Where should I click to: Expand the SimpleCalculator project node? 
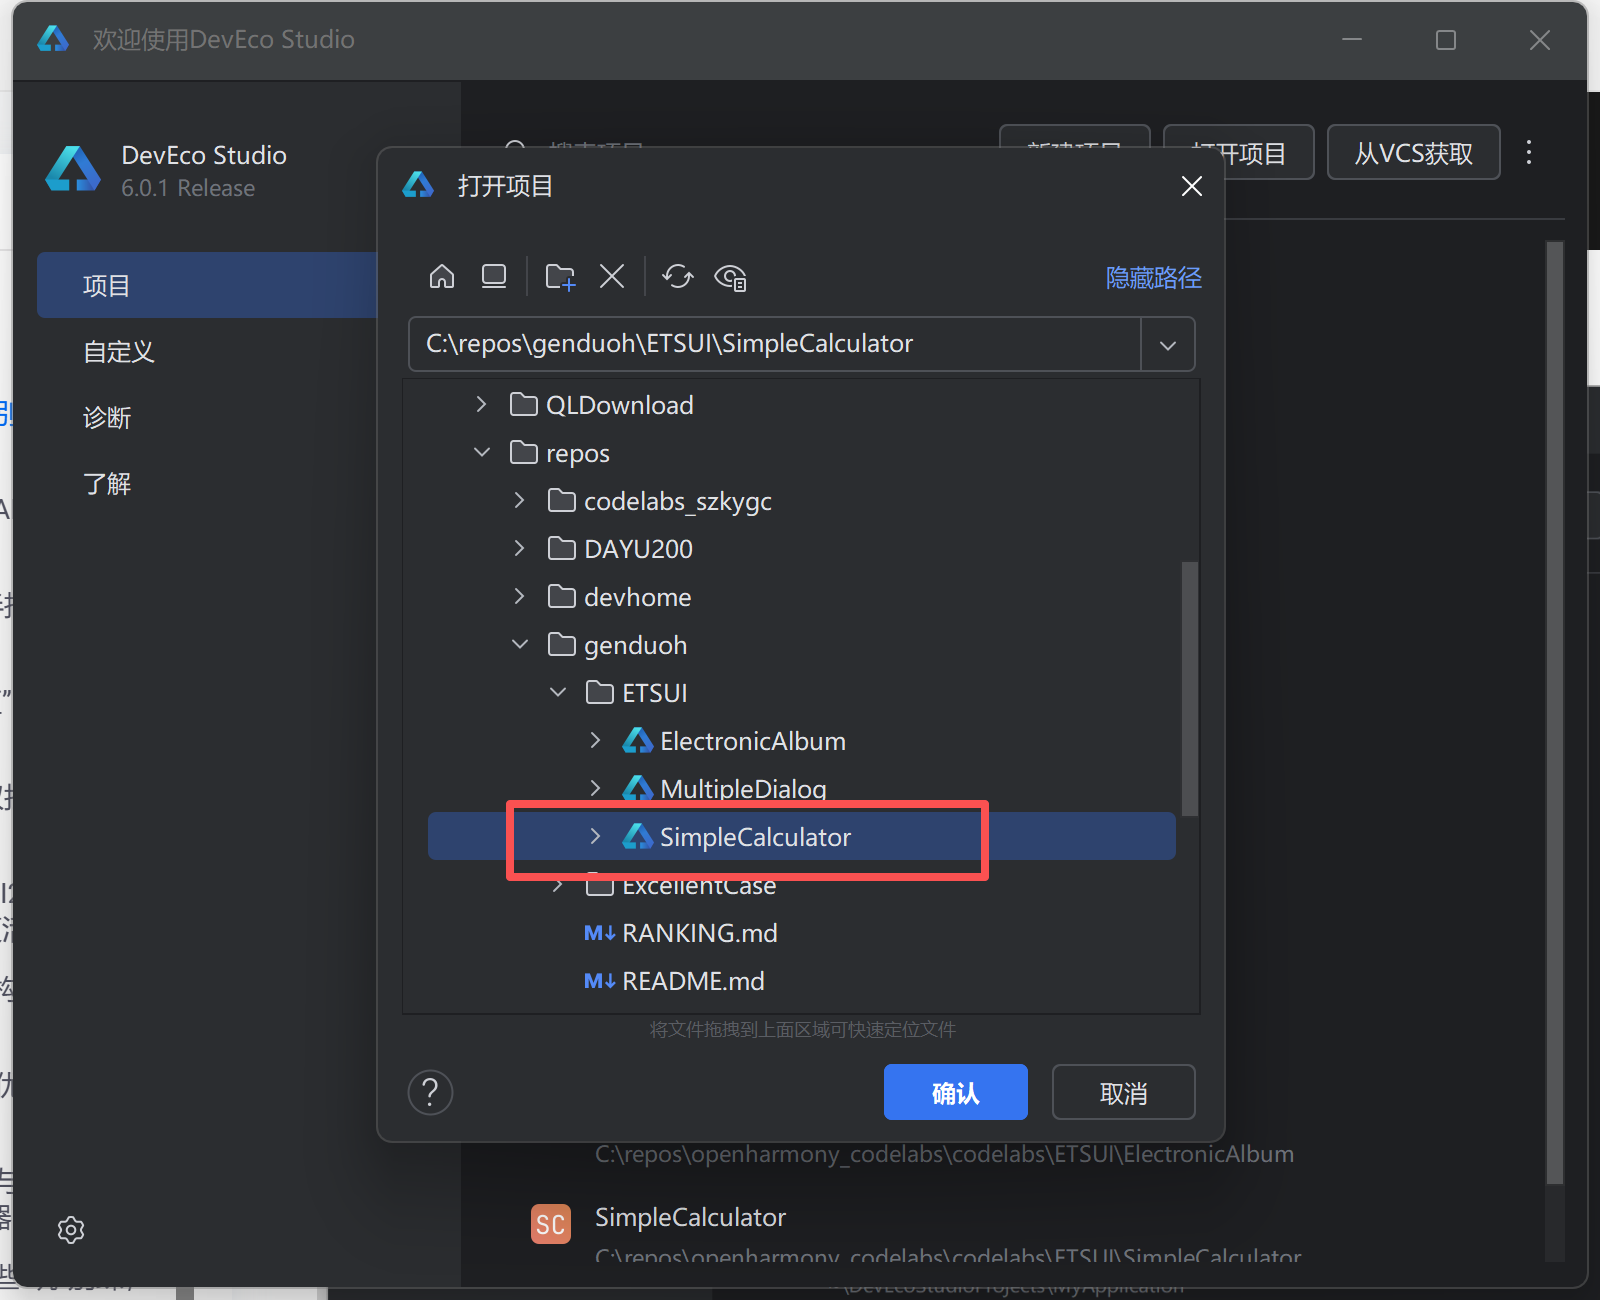click(x=596, y=836)
